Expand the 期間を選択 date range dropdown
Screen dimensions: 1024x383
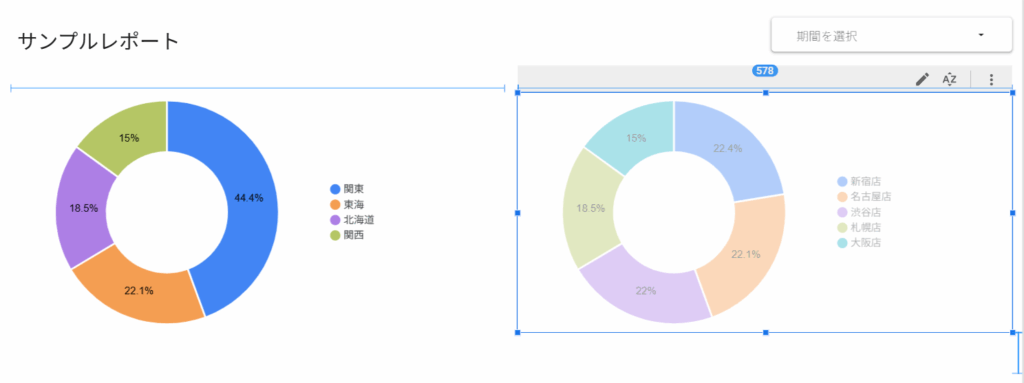(x=891, y=35)
